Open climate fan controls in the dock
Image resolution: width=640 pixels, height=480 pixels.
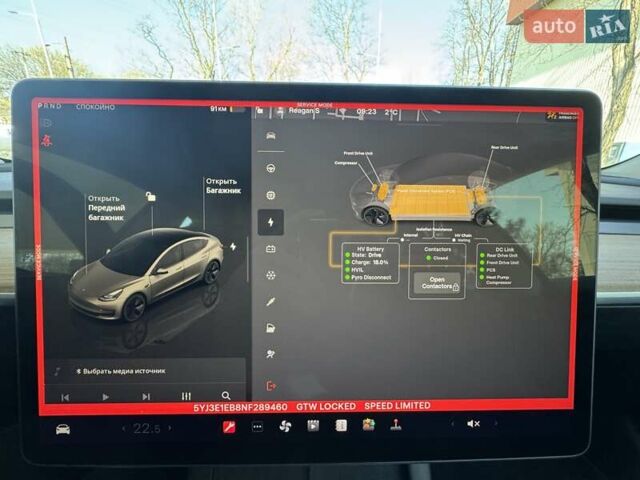coord(285,427)
